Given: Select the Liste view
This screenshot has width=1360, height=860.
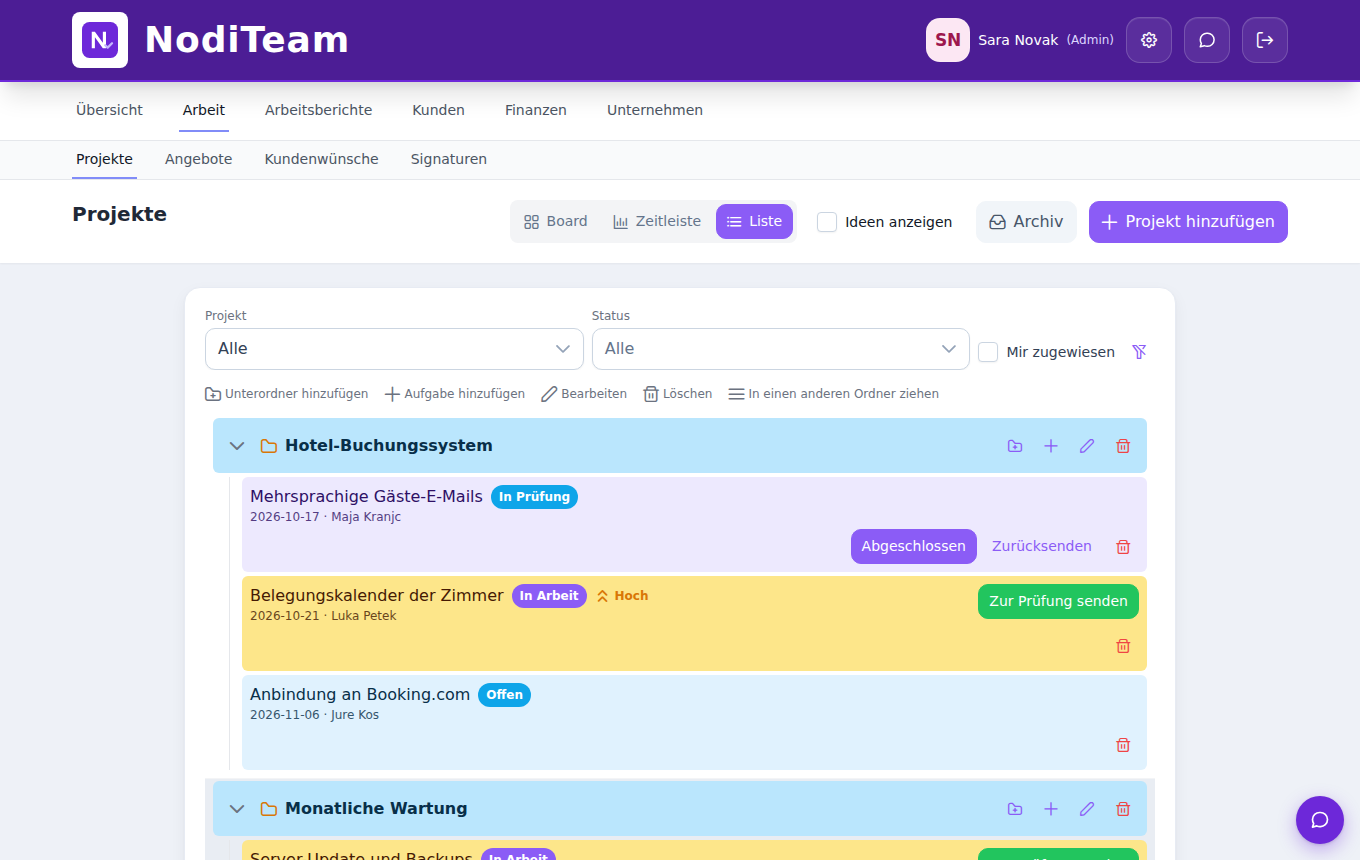Looking at the screenshot, I should pyautogui.click(x=754, y=222).
